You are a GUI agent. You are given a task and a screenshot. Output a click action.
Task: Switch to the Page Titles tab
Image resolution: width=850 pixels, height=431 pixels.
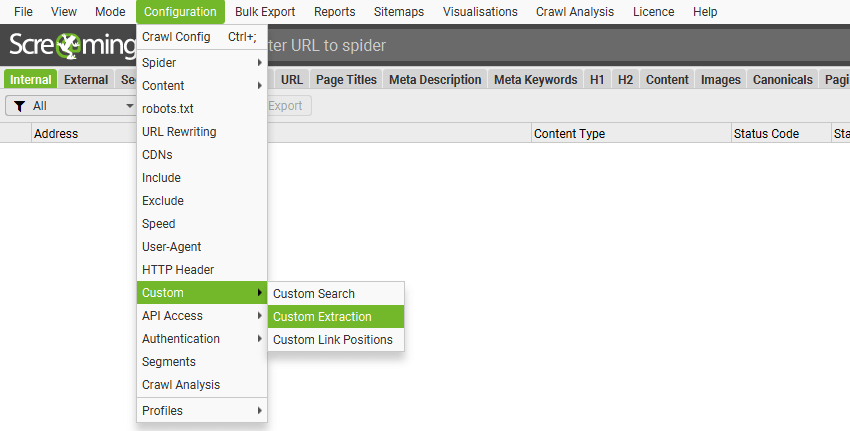click(x=346, y=80)
